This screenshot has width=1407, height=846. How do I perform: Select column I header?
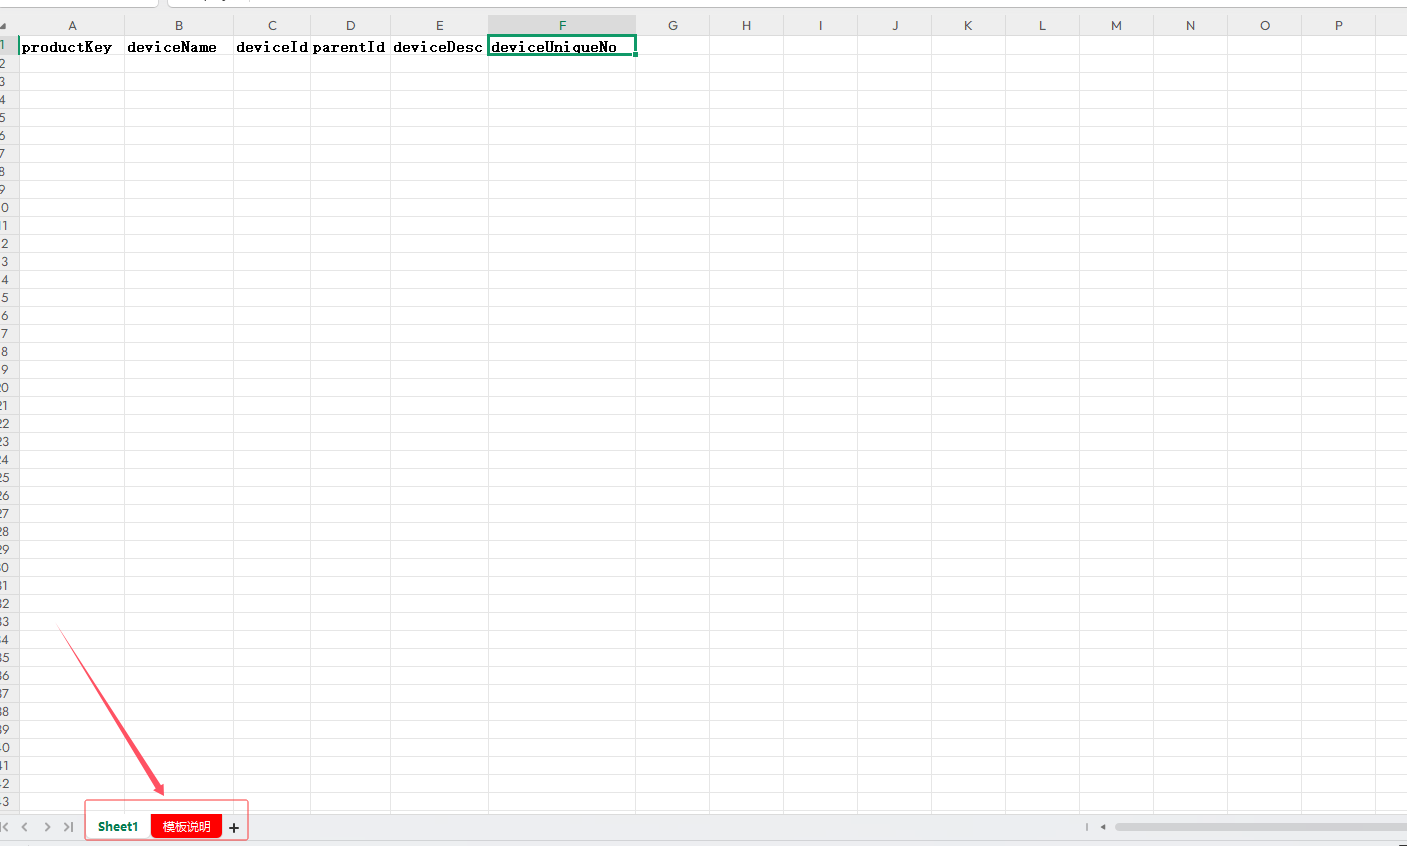click(x=820, y=25)
